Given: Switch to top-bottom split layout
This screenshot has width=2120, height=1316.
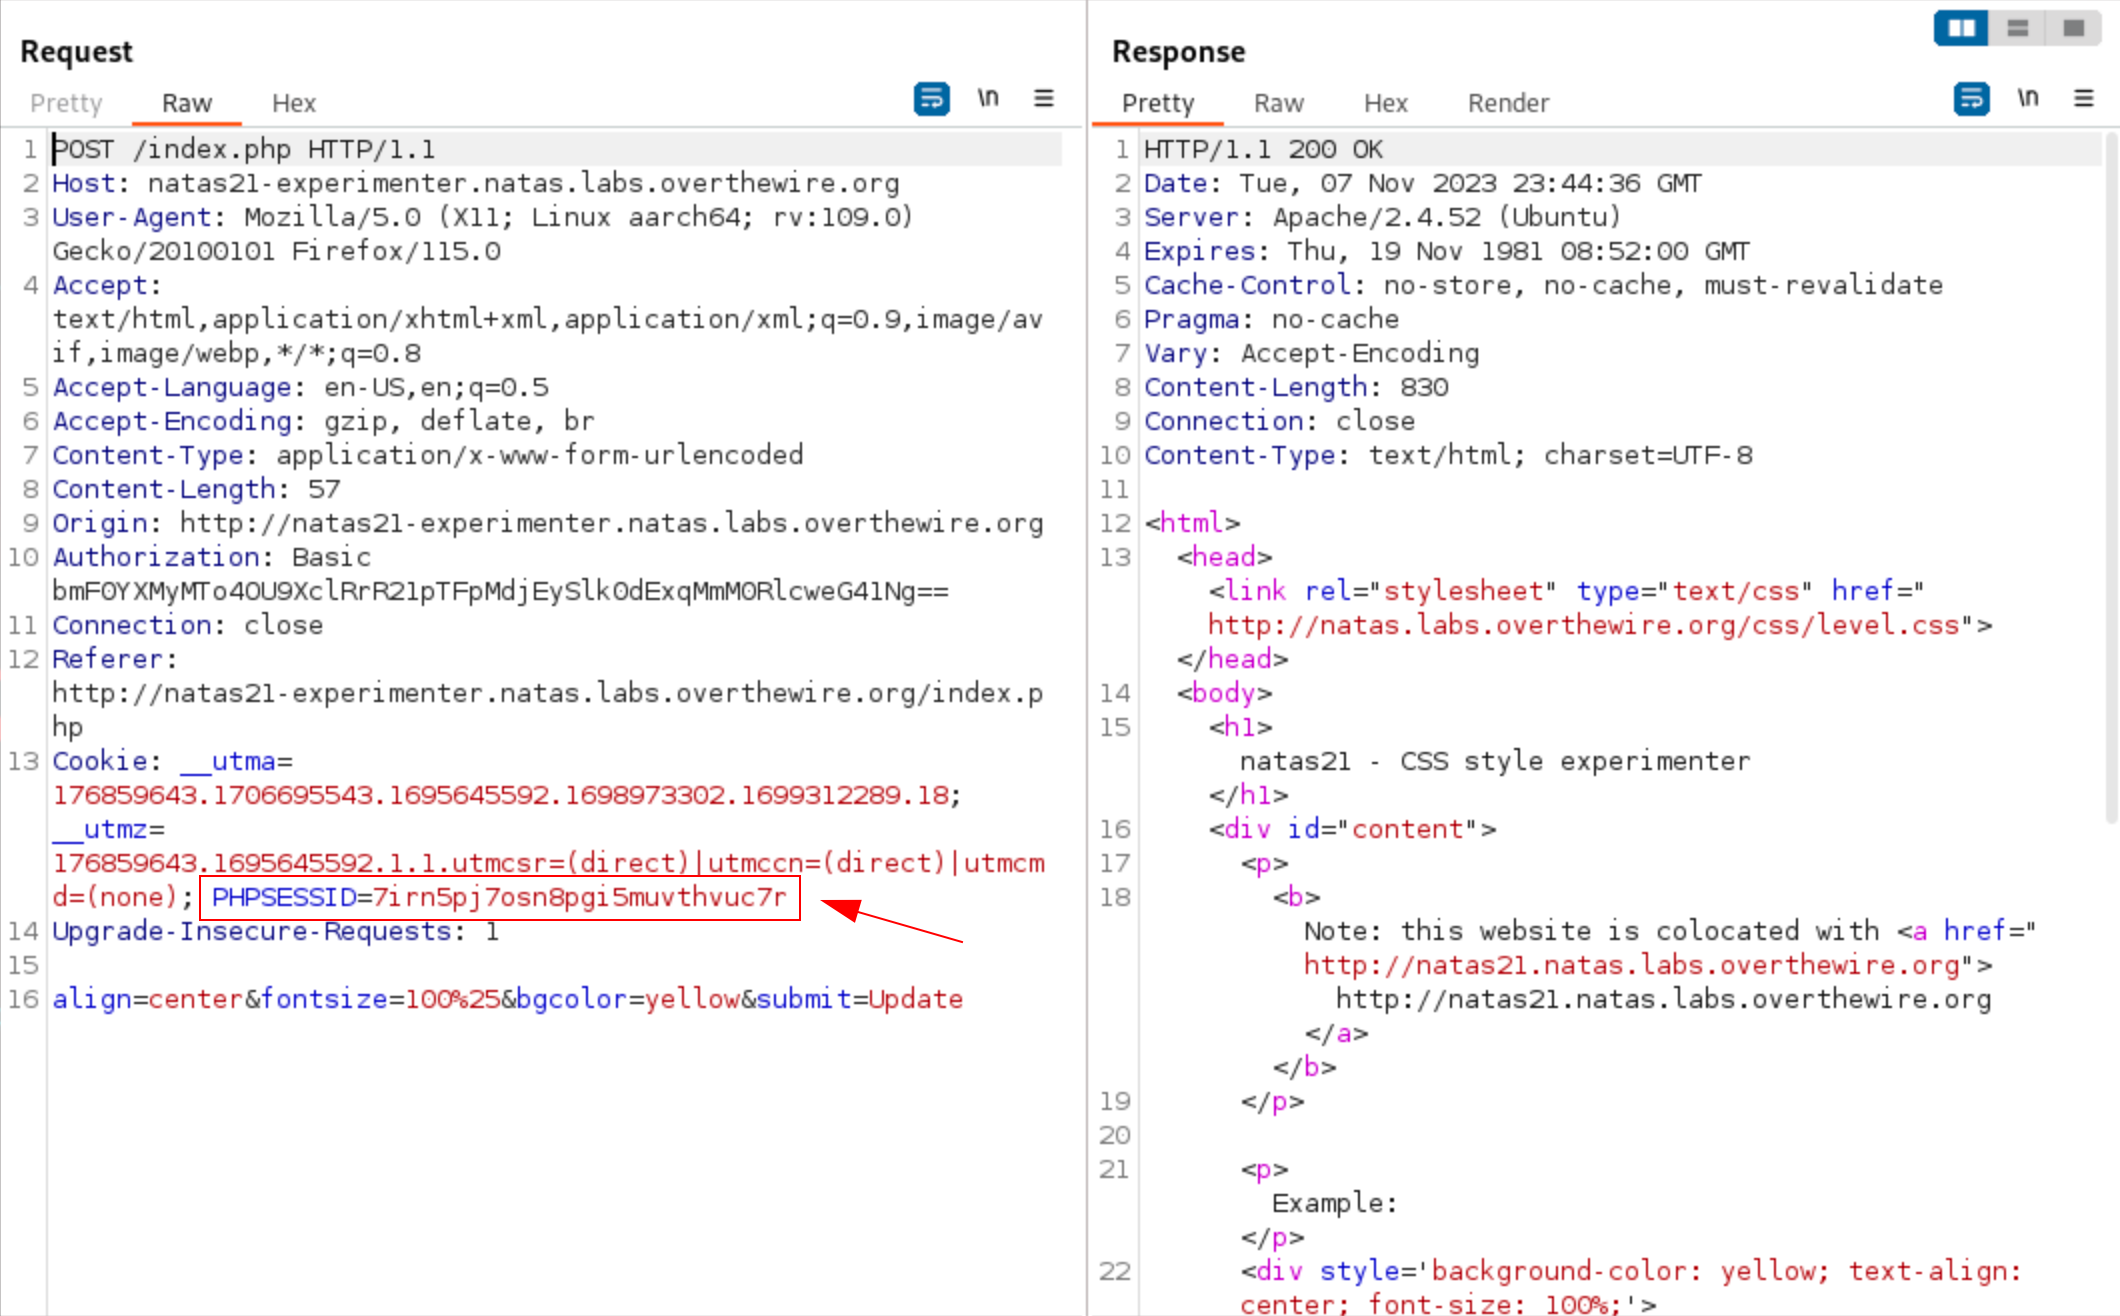Looking at the screenshot, I should 2017,28.
